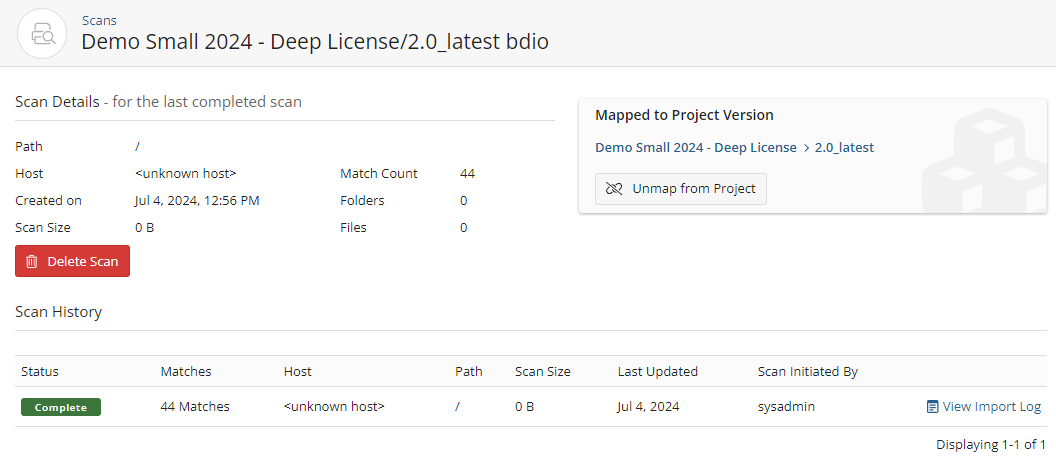Open the Scans breadcrumb link
The height and width of the screenshot is (461, 1056).
click(x=98, y=19)
